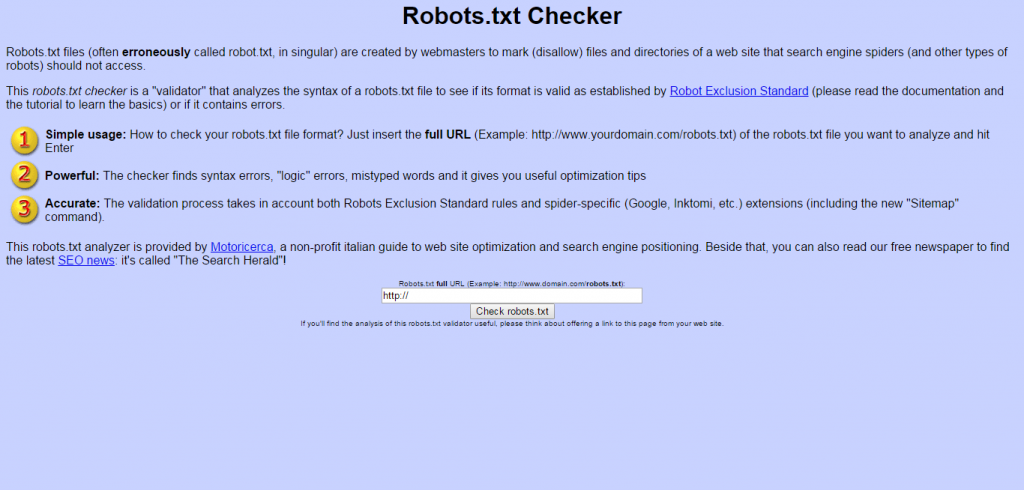1024x490 pixels.
Task: Click the bold 'Powerful:' label
Action: pos(72,176)
